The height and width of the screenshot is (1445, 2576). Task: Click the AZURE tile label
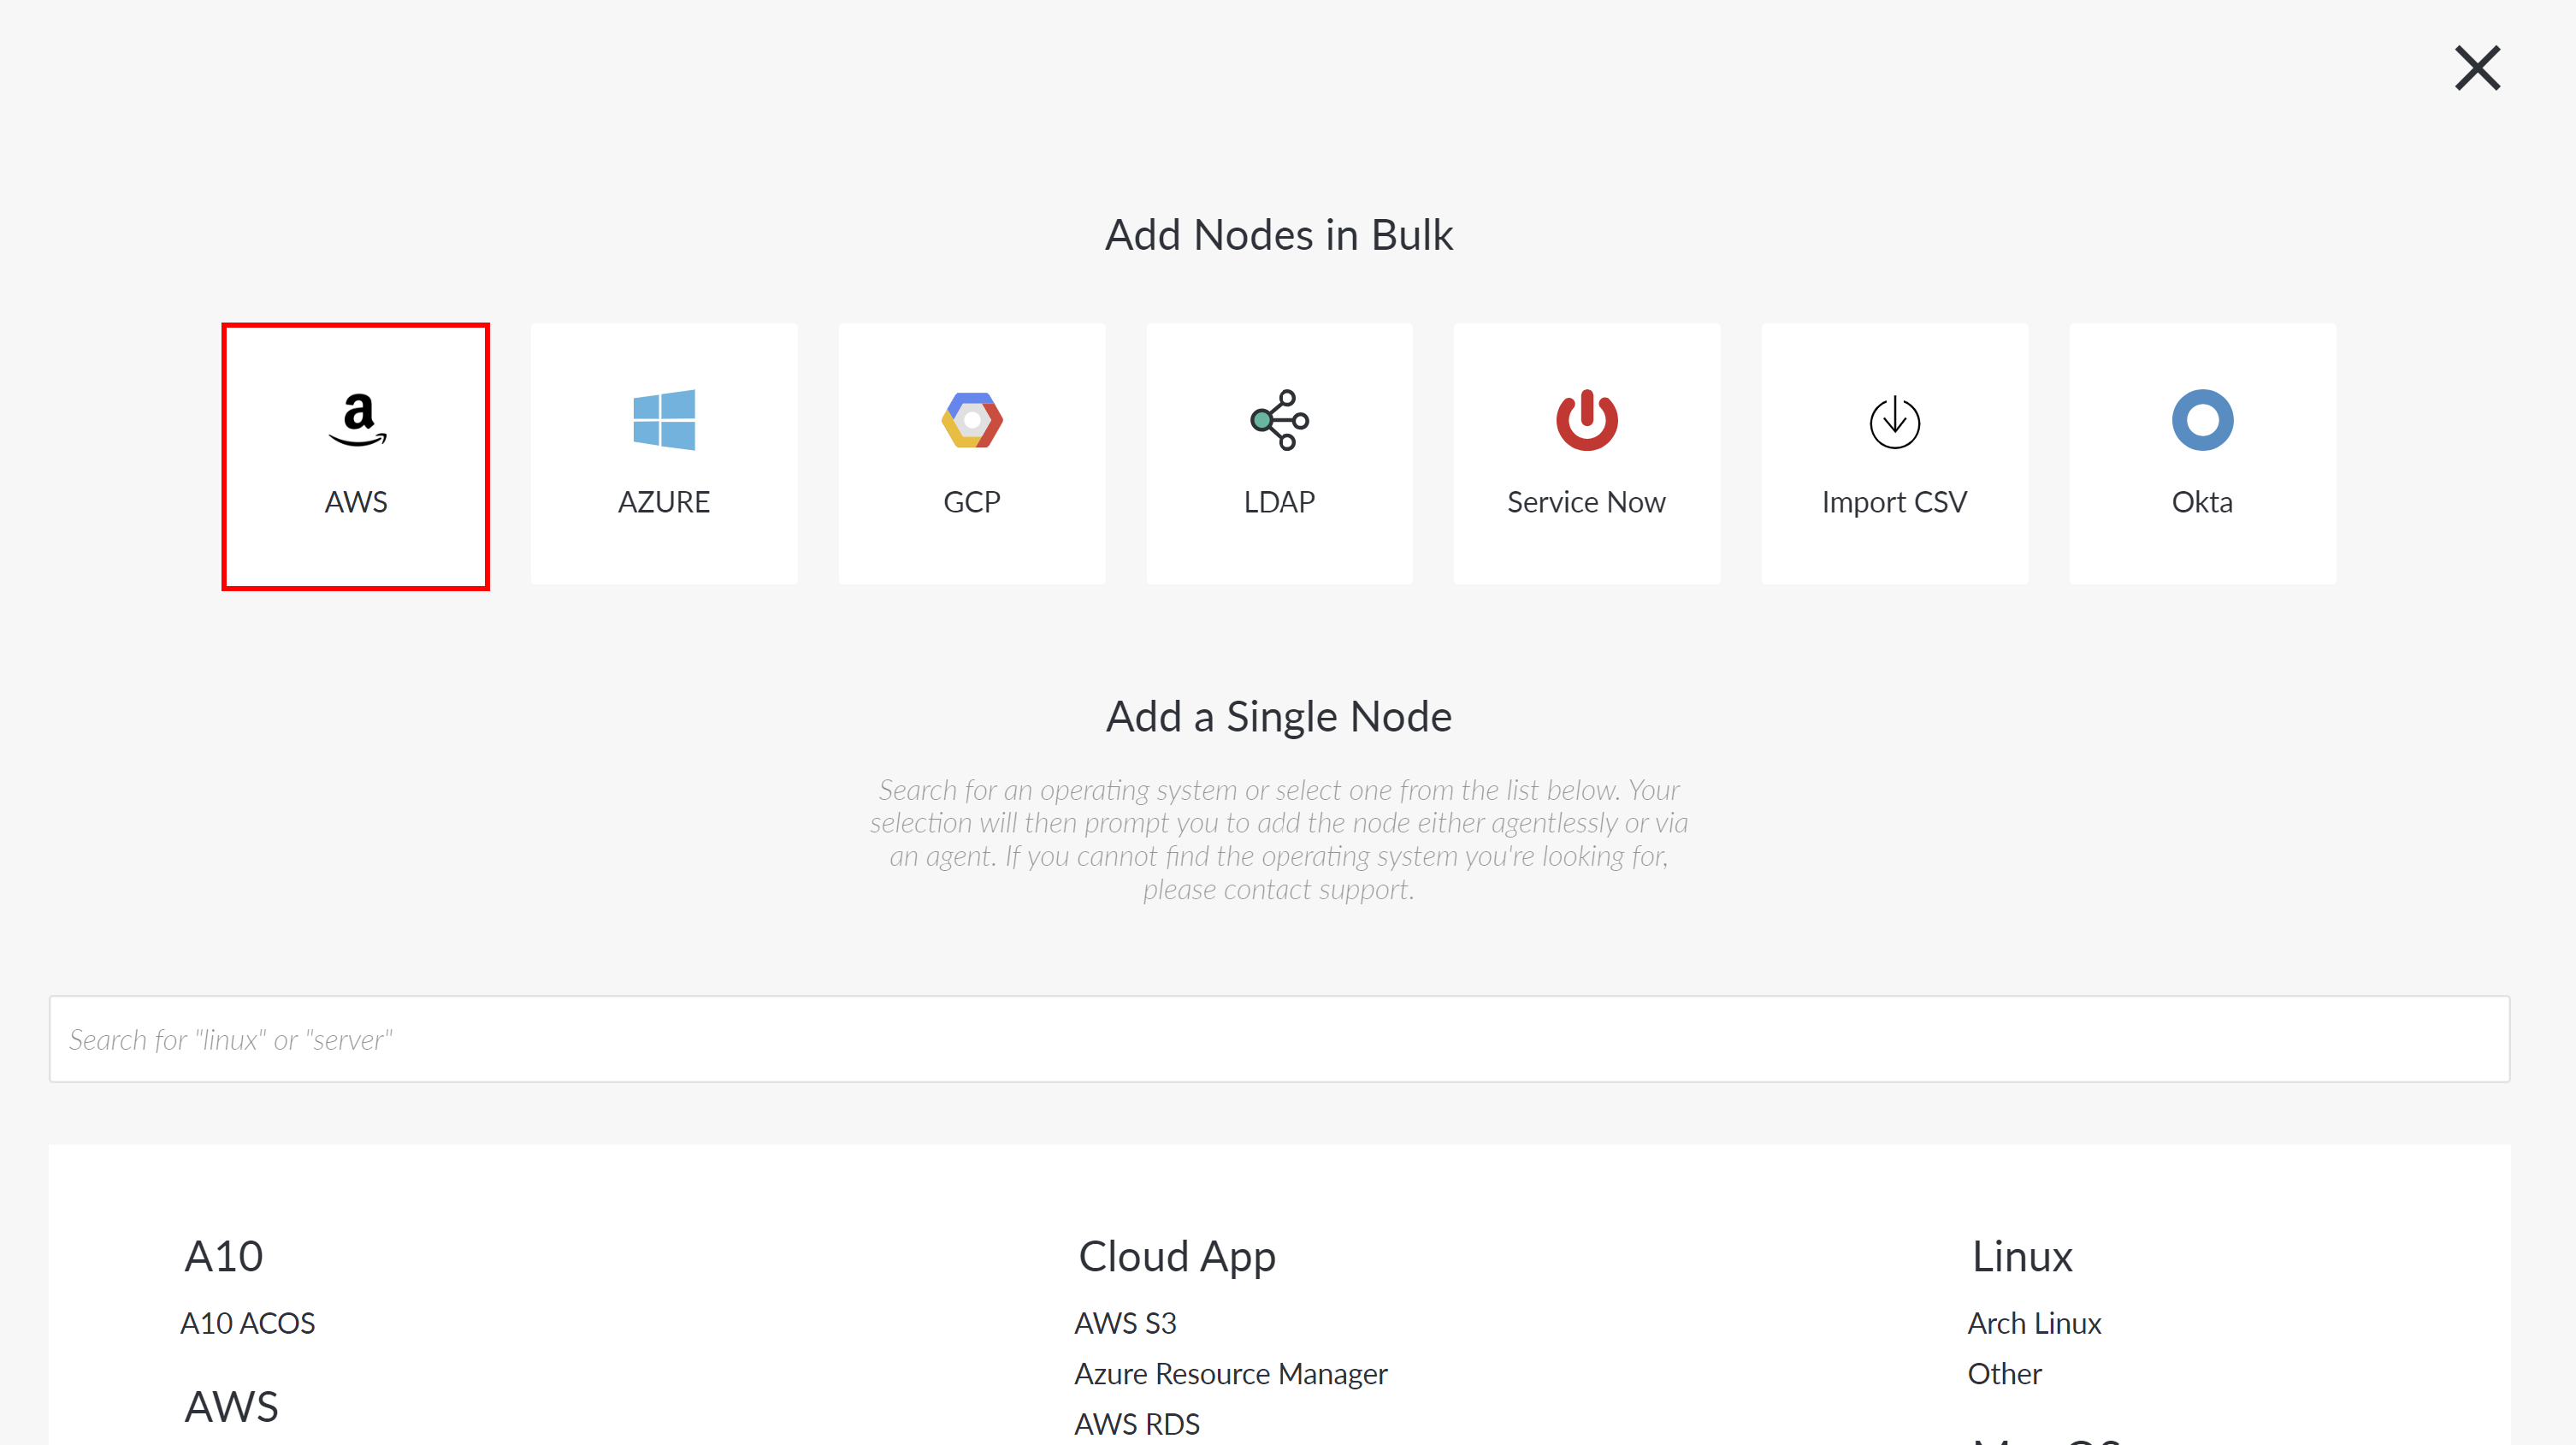click(x=664, y=502)
